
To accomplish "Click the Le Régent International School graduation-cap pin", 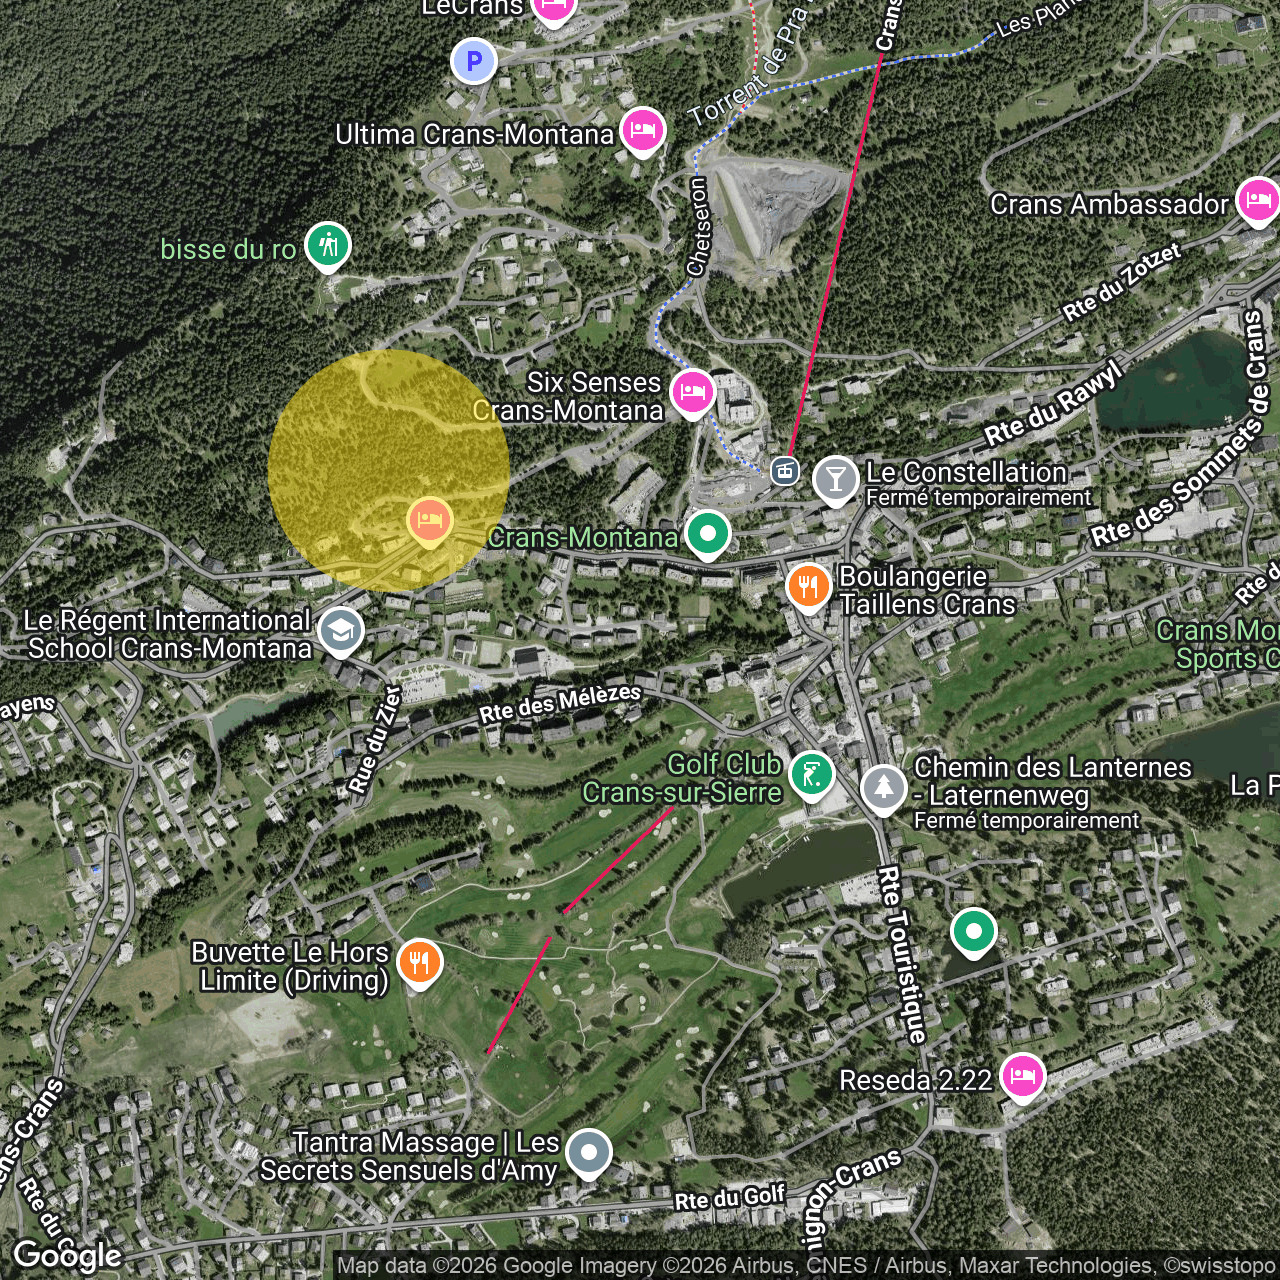I will click(341, 633).
